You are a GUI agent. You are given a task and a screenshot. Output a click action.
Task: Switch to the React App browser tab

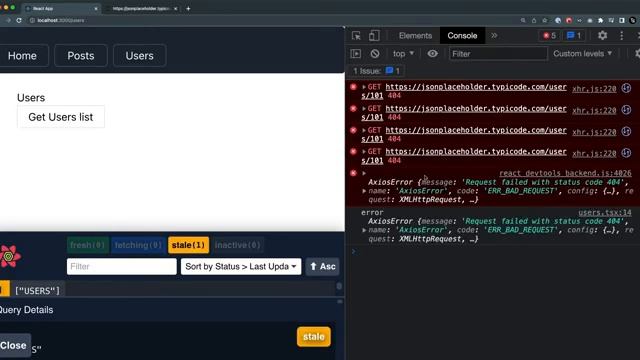click(61, 8)
